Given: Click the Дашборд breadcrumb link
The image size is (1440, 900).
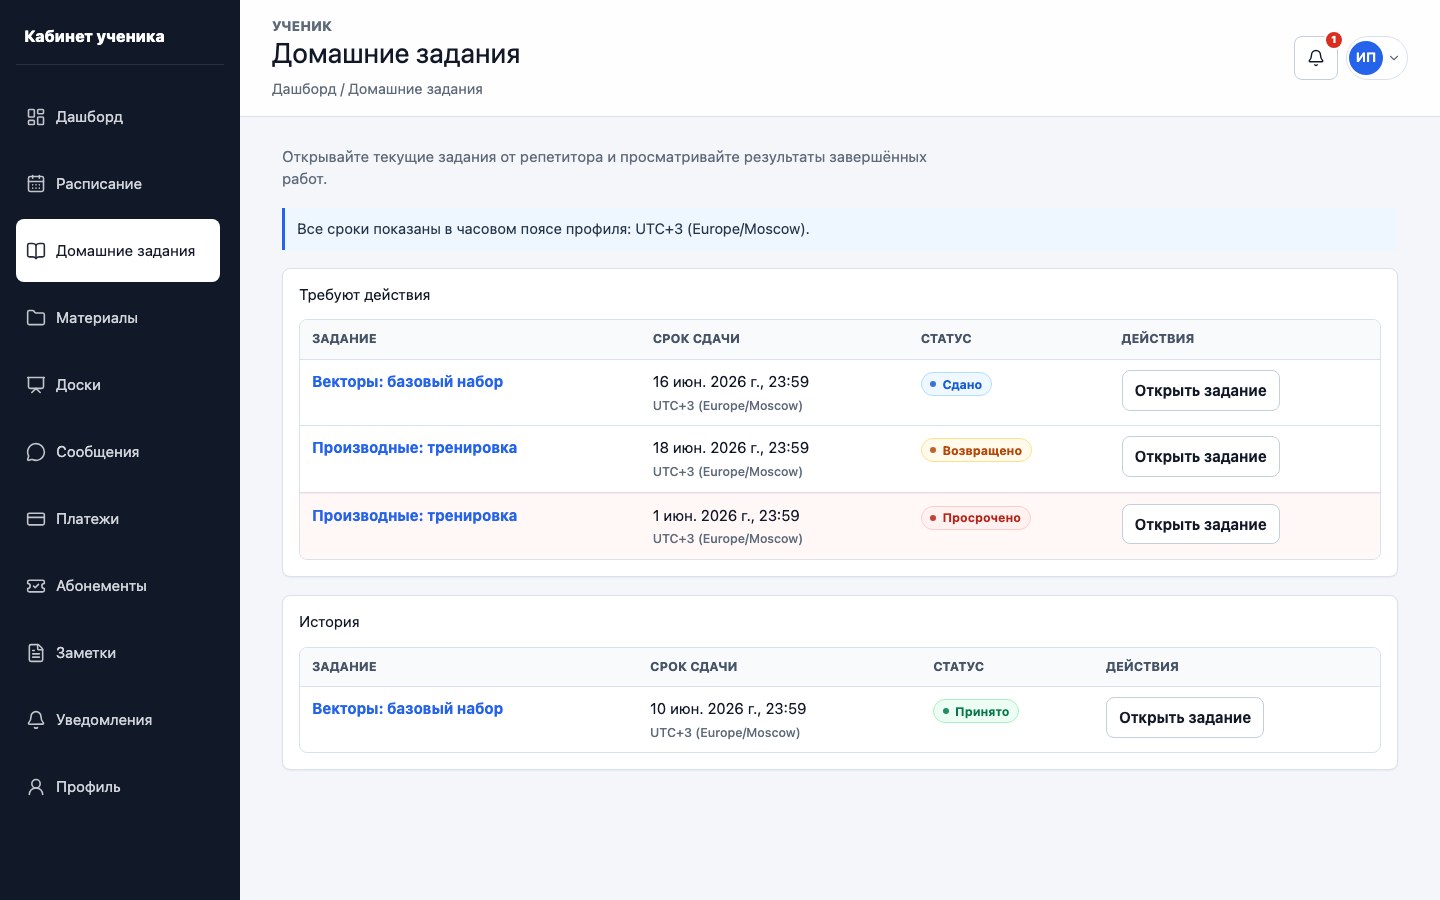Looking at the screenshot, I should coord(304,89).
